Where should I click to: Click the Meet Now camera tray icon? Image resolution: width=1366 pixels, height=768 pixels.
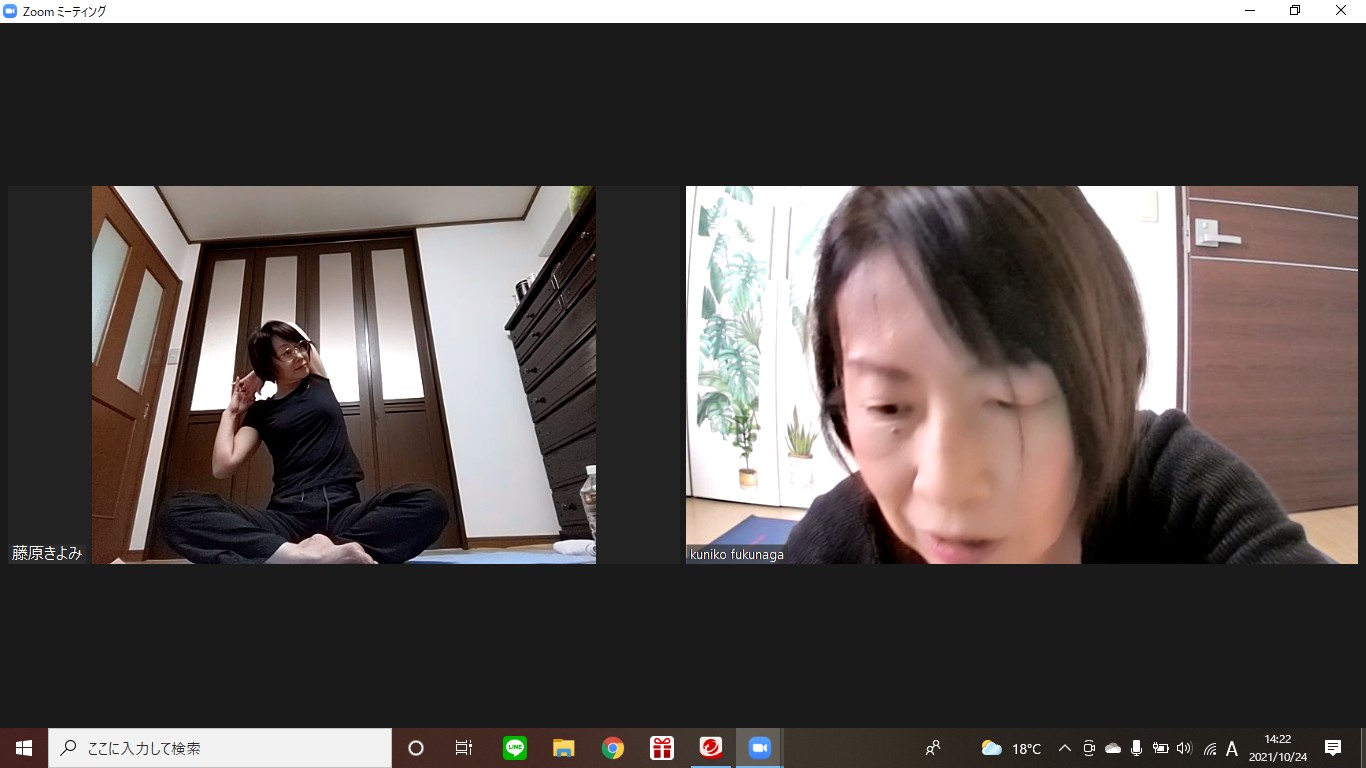pyautogui.click(x=1089, y=748)
